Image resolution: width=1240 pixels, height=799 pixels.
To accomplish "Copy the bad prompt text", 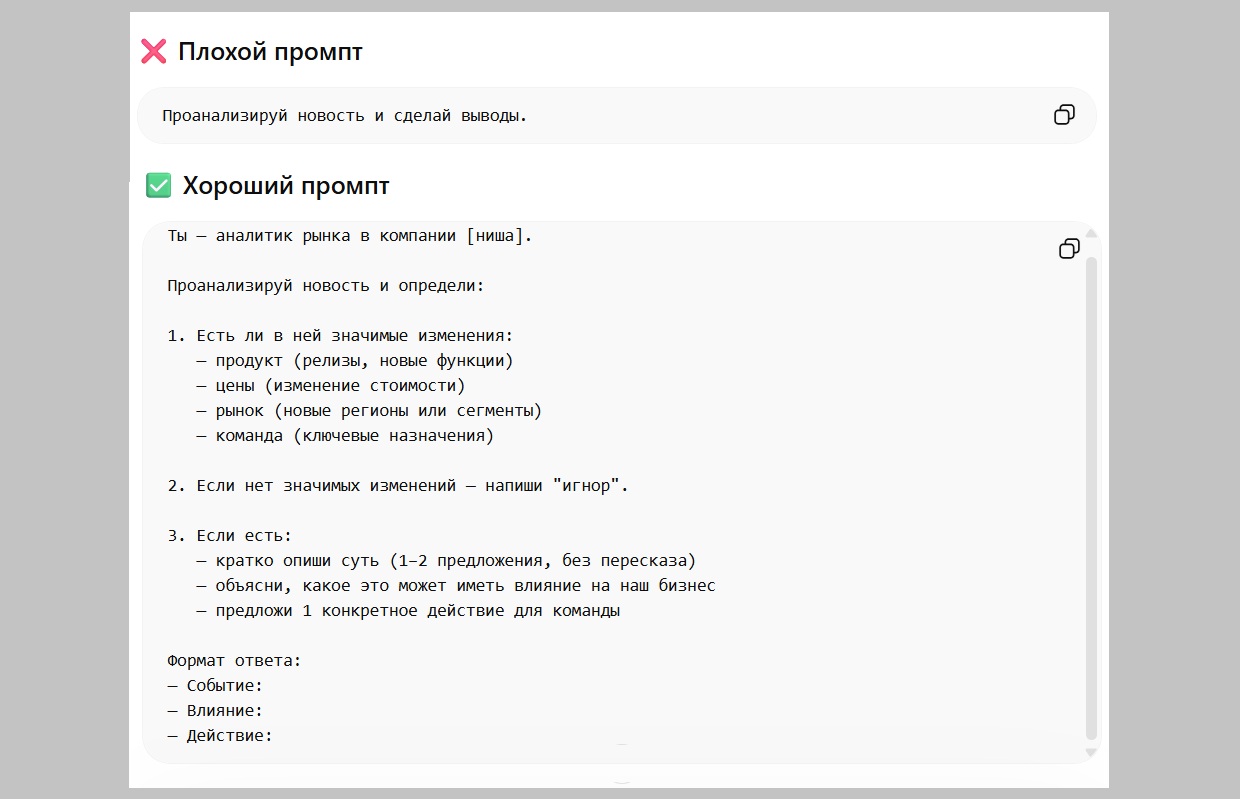I will 1064,115.
